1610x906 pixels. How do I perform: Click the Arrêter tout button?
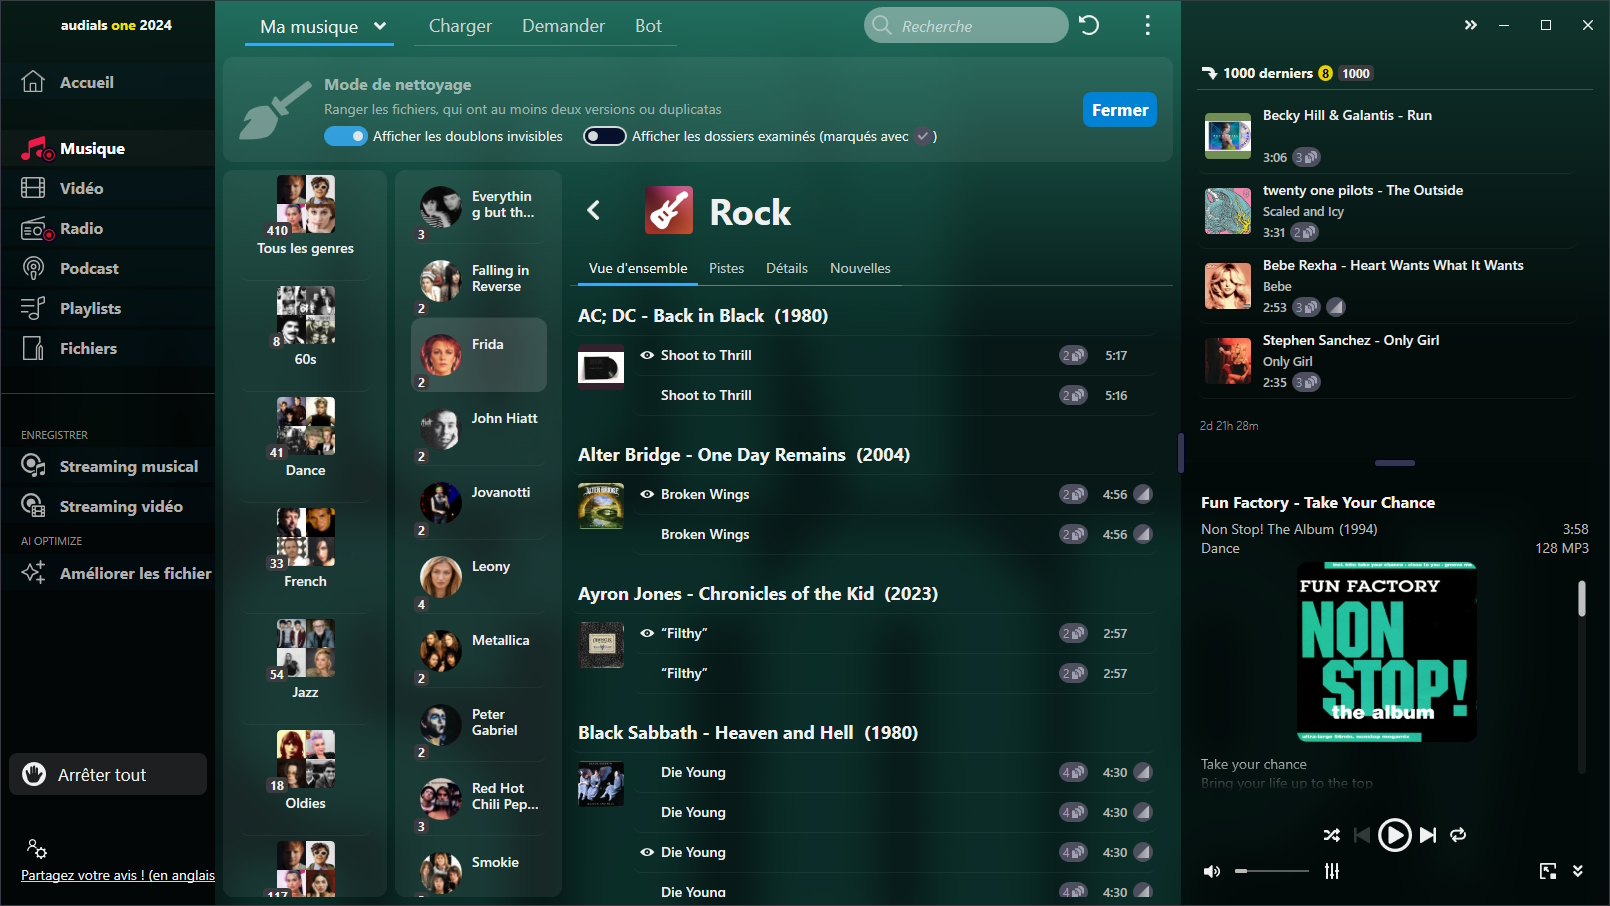(108, 774)
